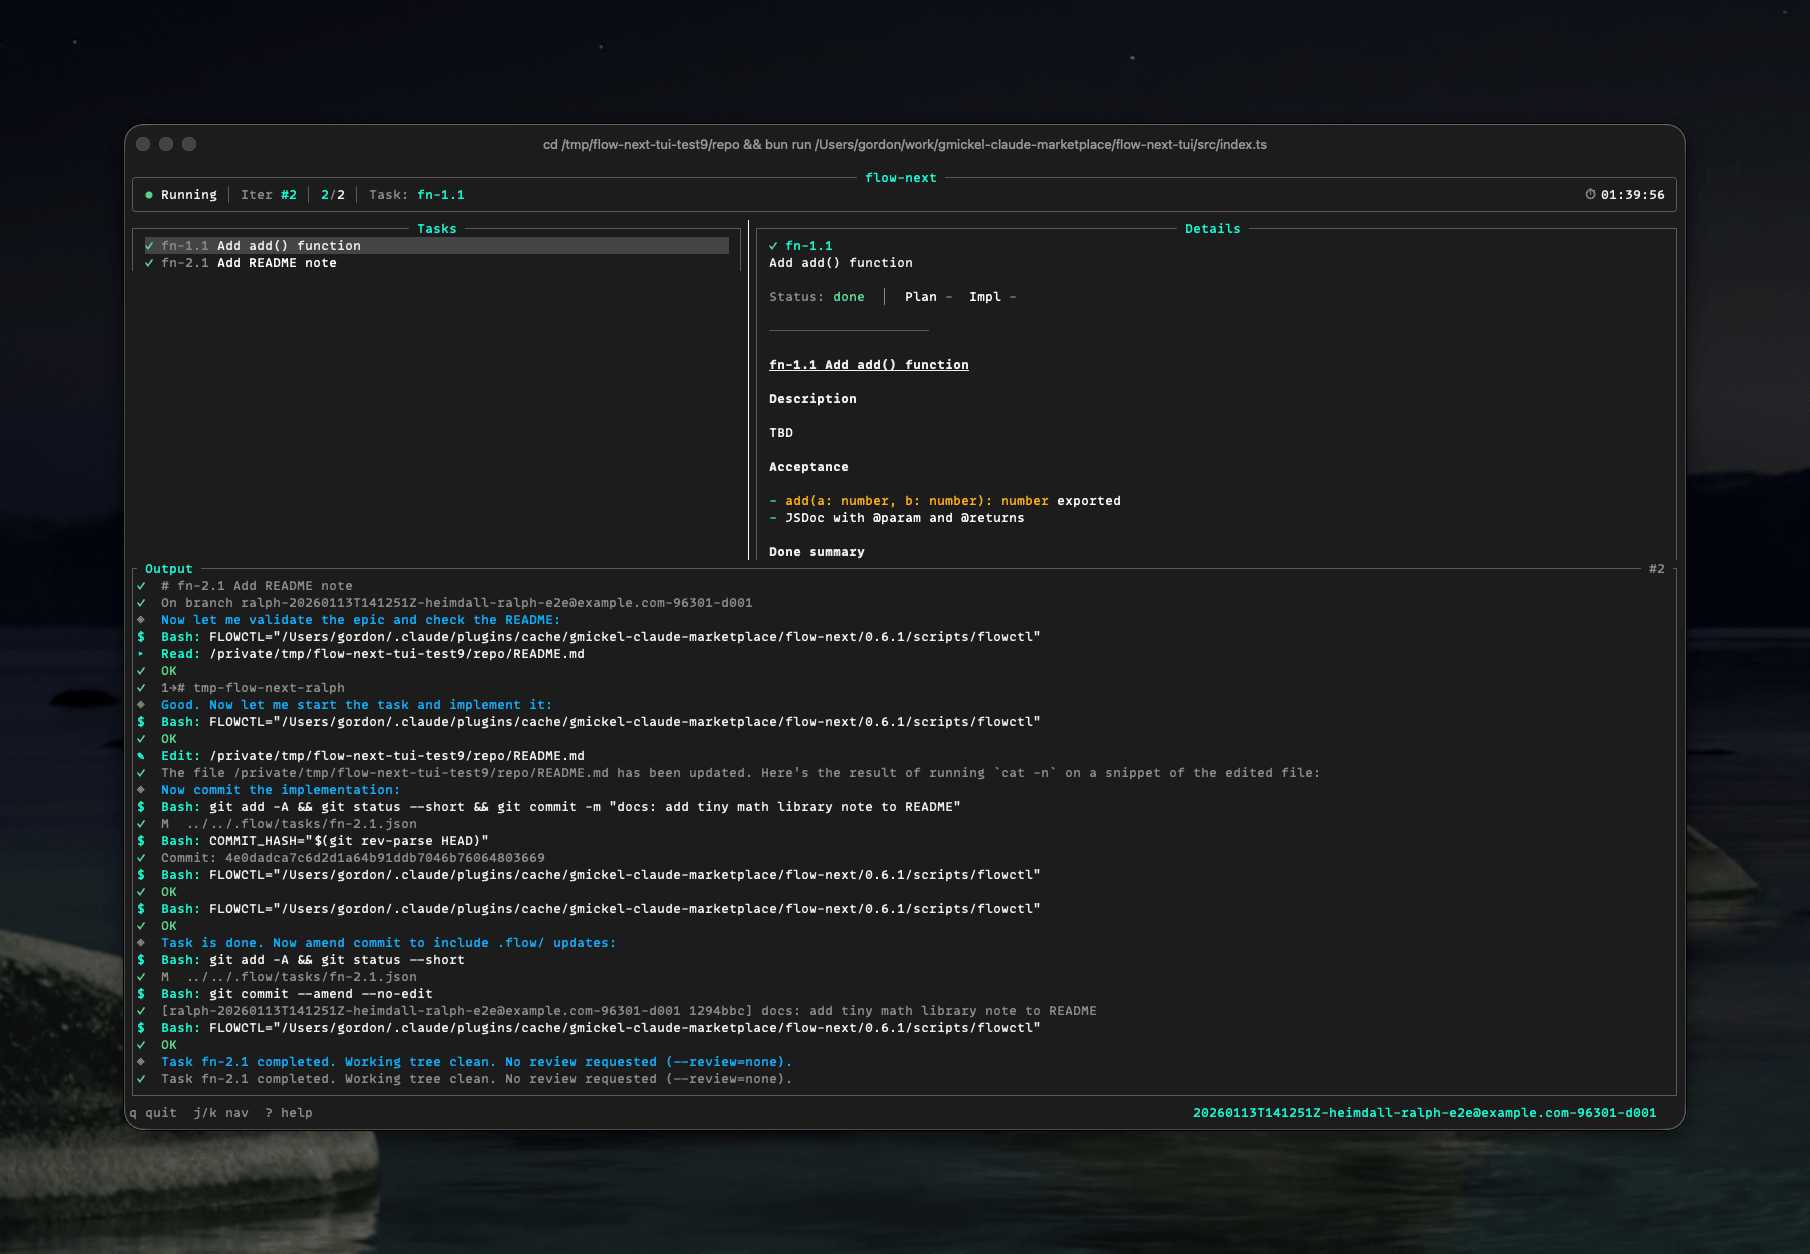
Task: Click the checkmark icon beside fn-1.1 task
Action: (x=148, y=245)
